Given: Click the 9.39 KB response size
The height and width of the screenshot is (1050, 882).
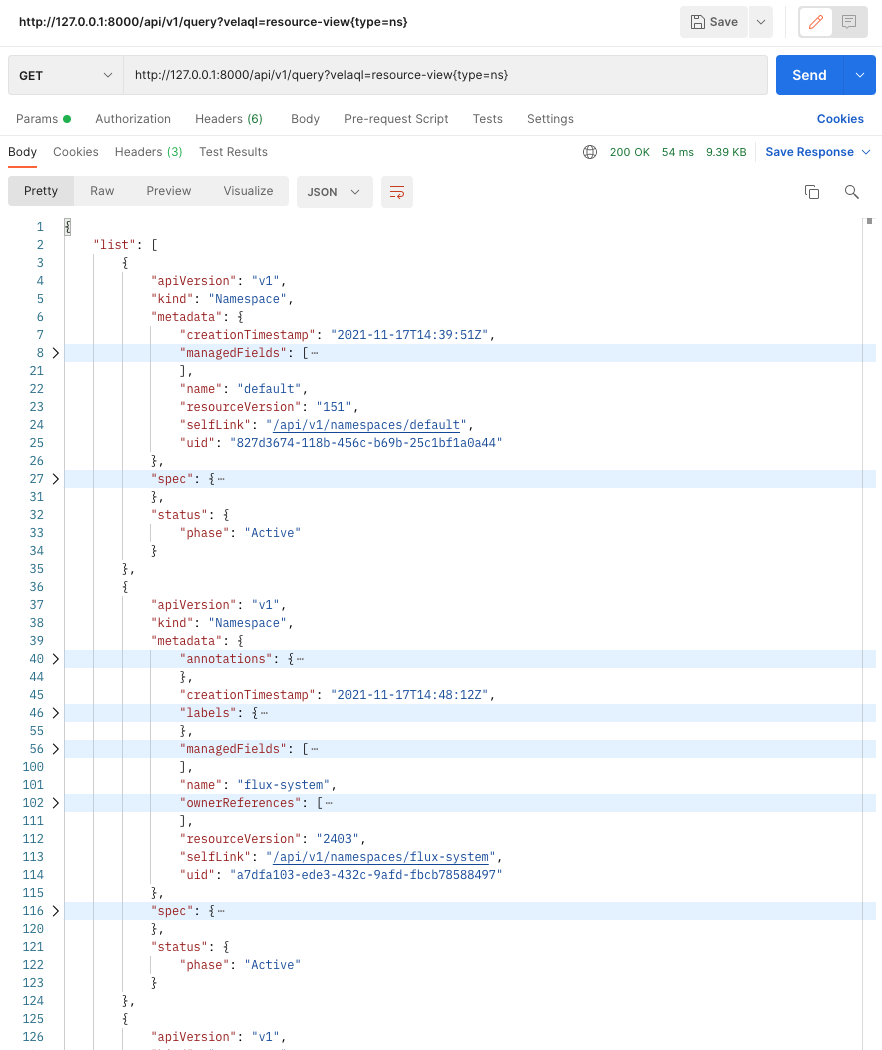Looking at the screenshot, I should [726, 152].
